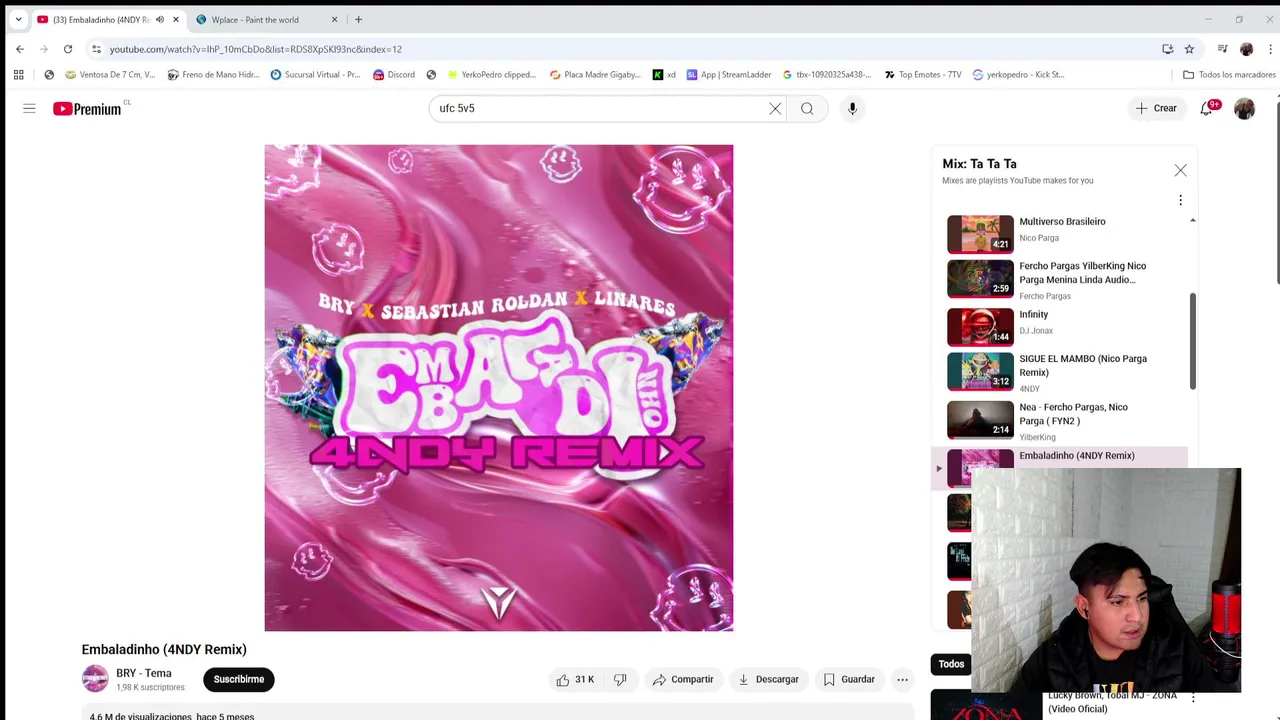Open the YouTube hamburger guide menu
Viewport: 1280px width, 720px height.
[29, 108]
